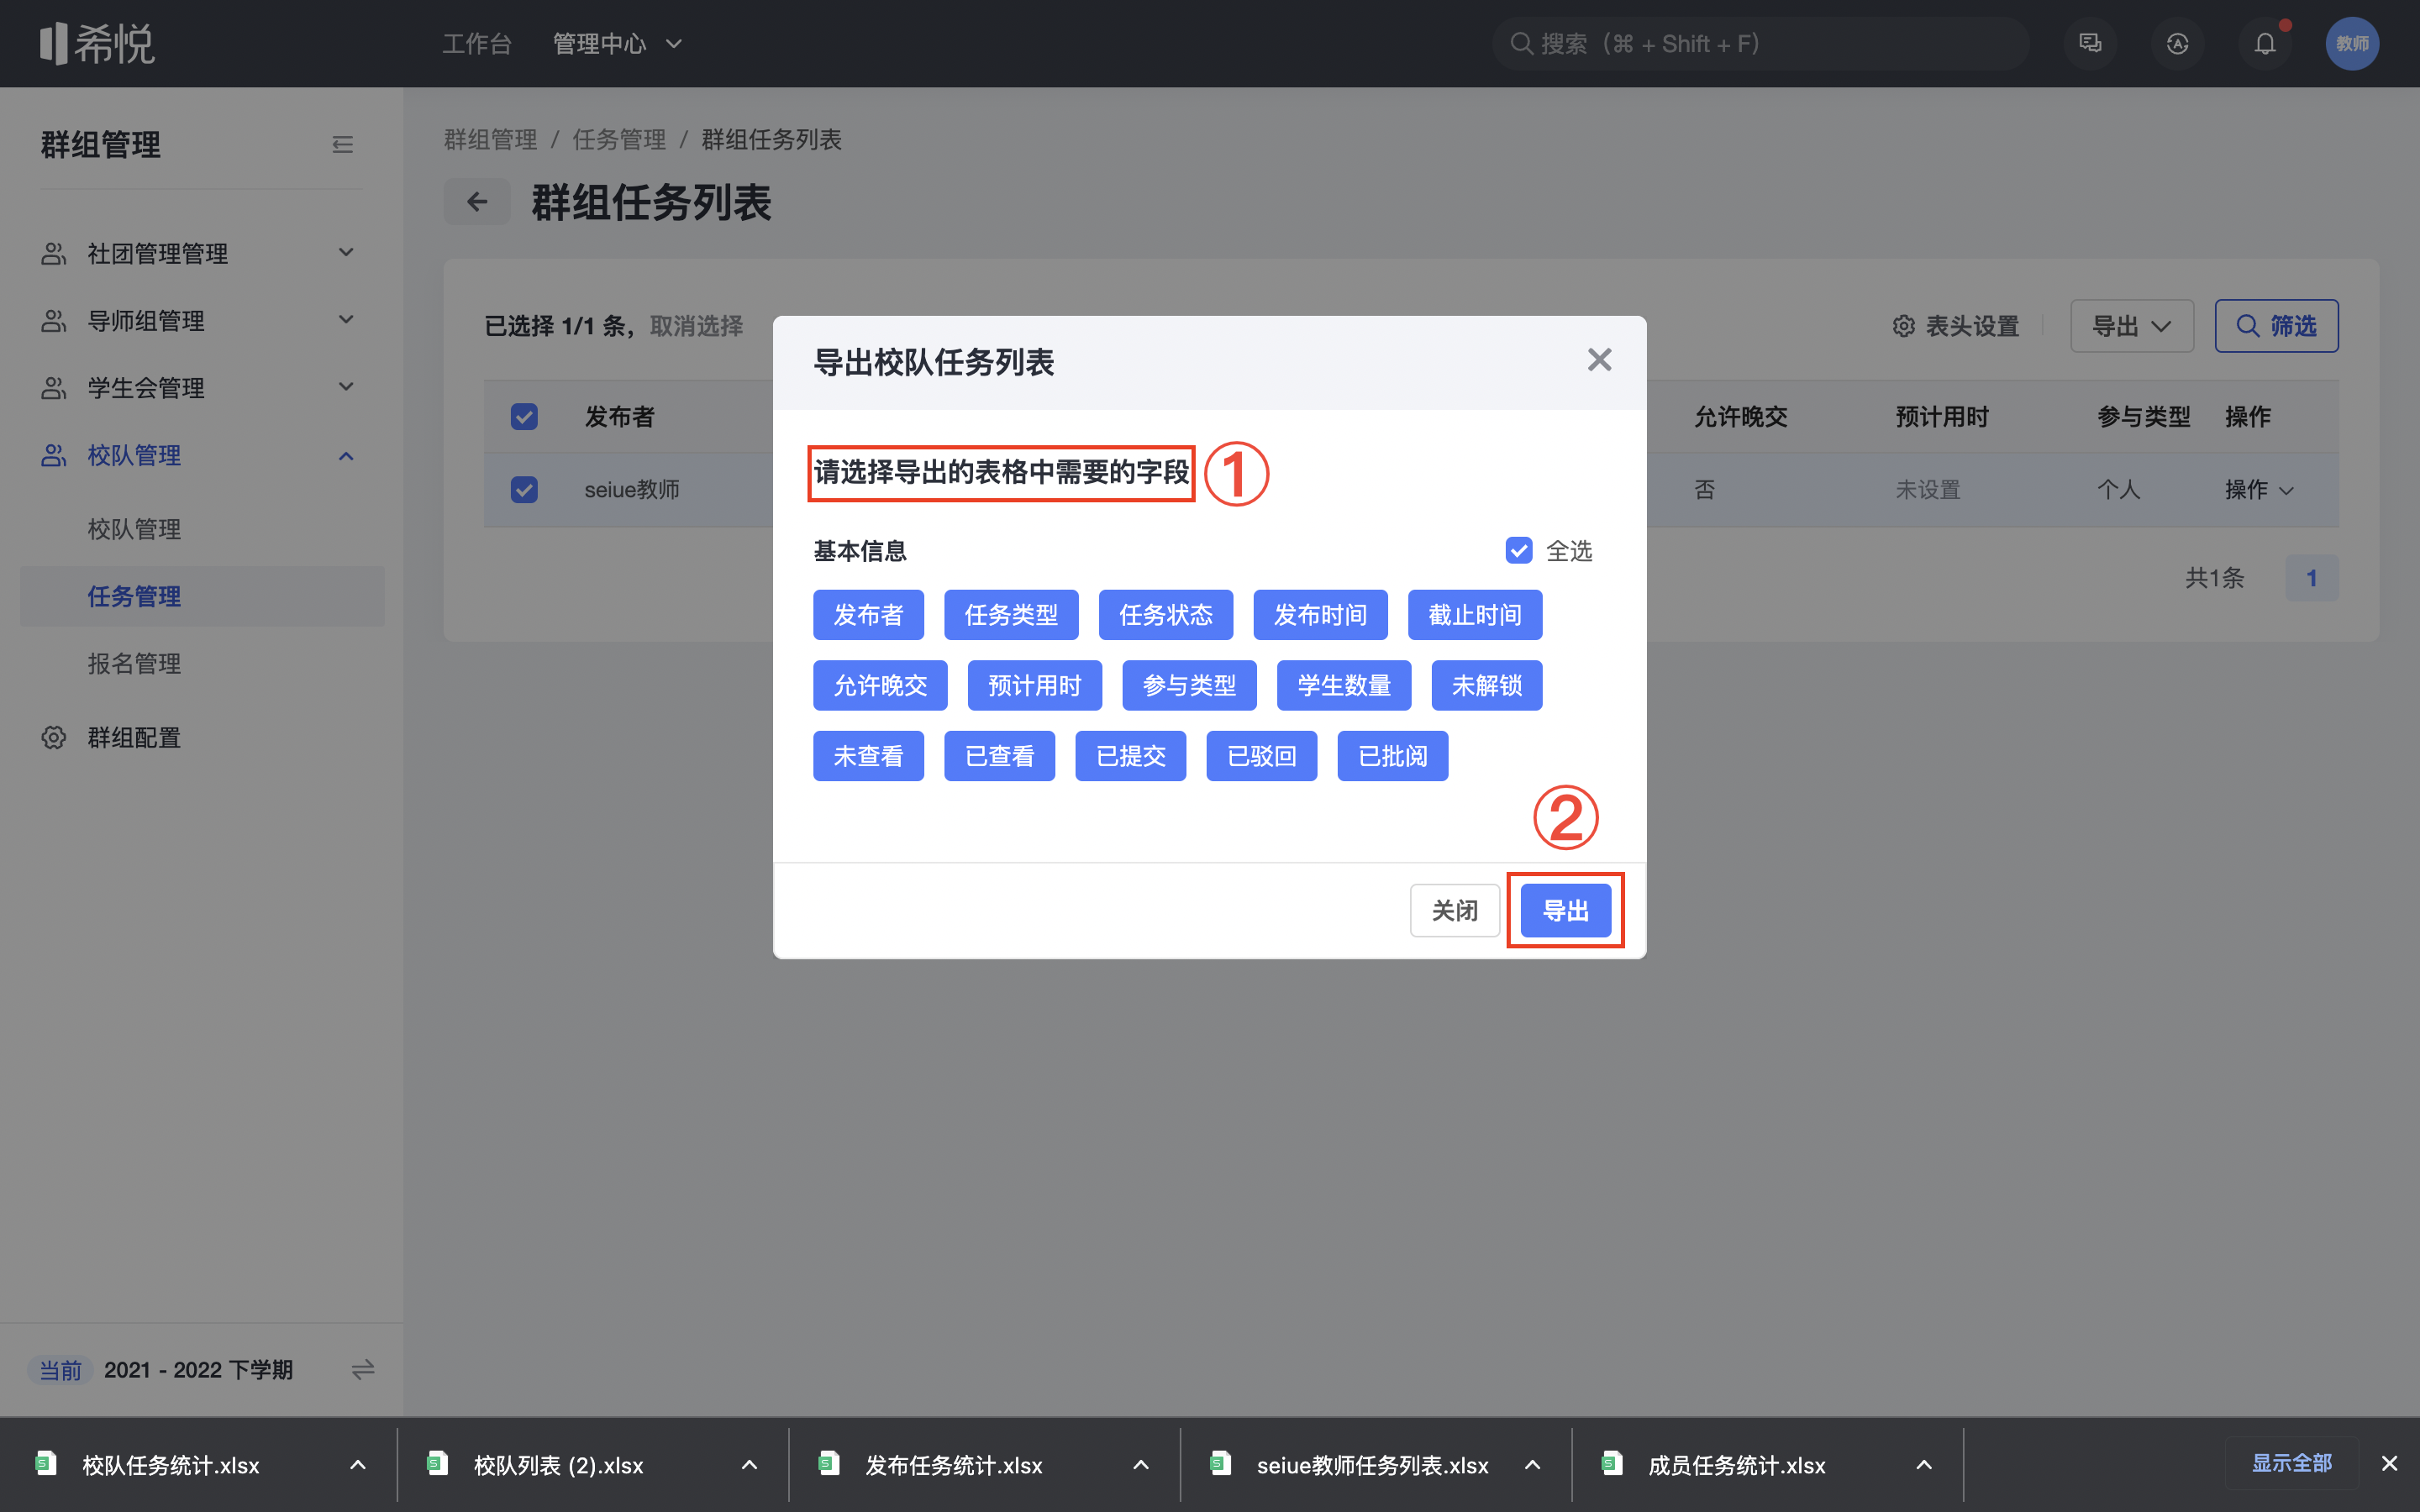2420x1512 pixels.
Task: Toggle the 未查看 field tag
Action: coord(868,755)
